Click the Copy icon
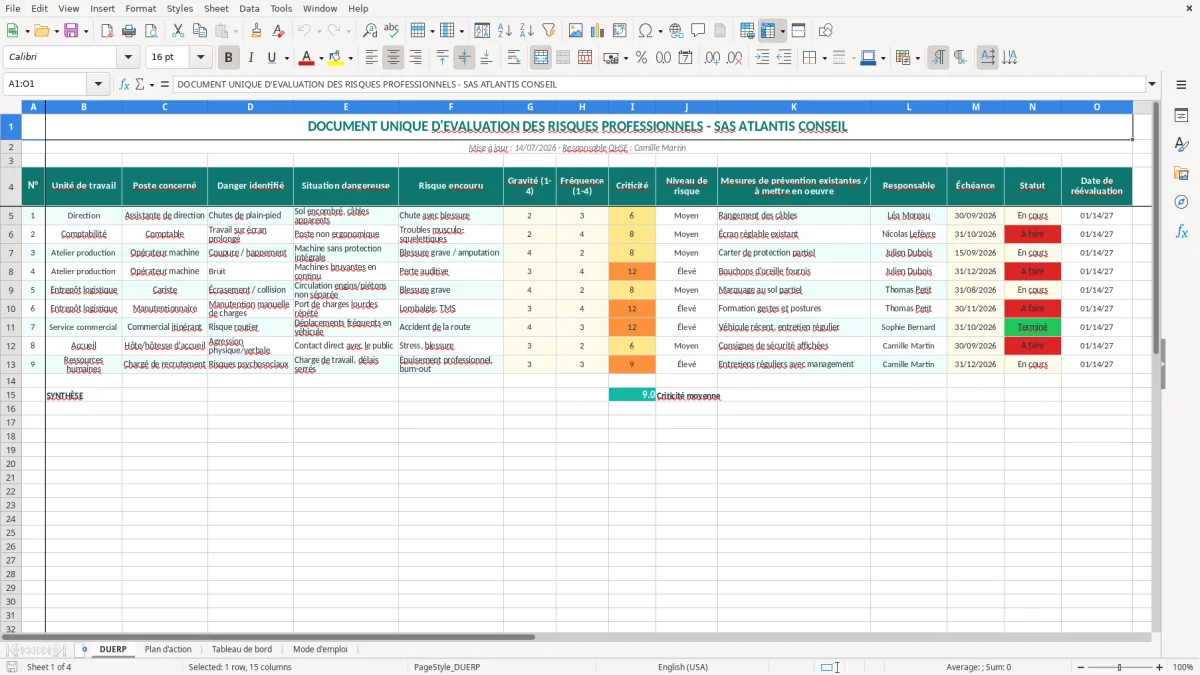 [x=199, y=31]
